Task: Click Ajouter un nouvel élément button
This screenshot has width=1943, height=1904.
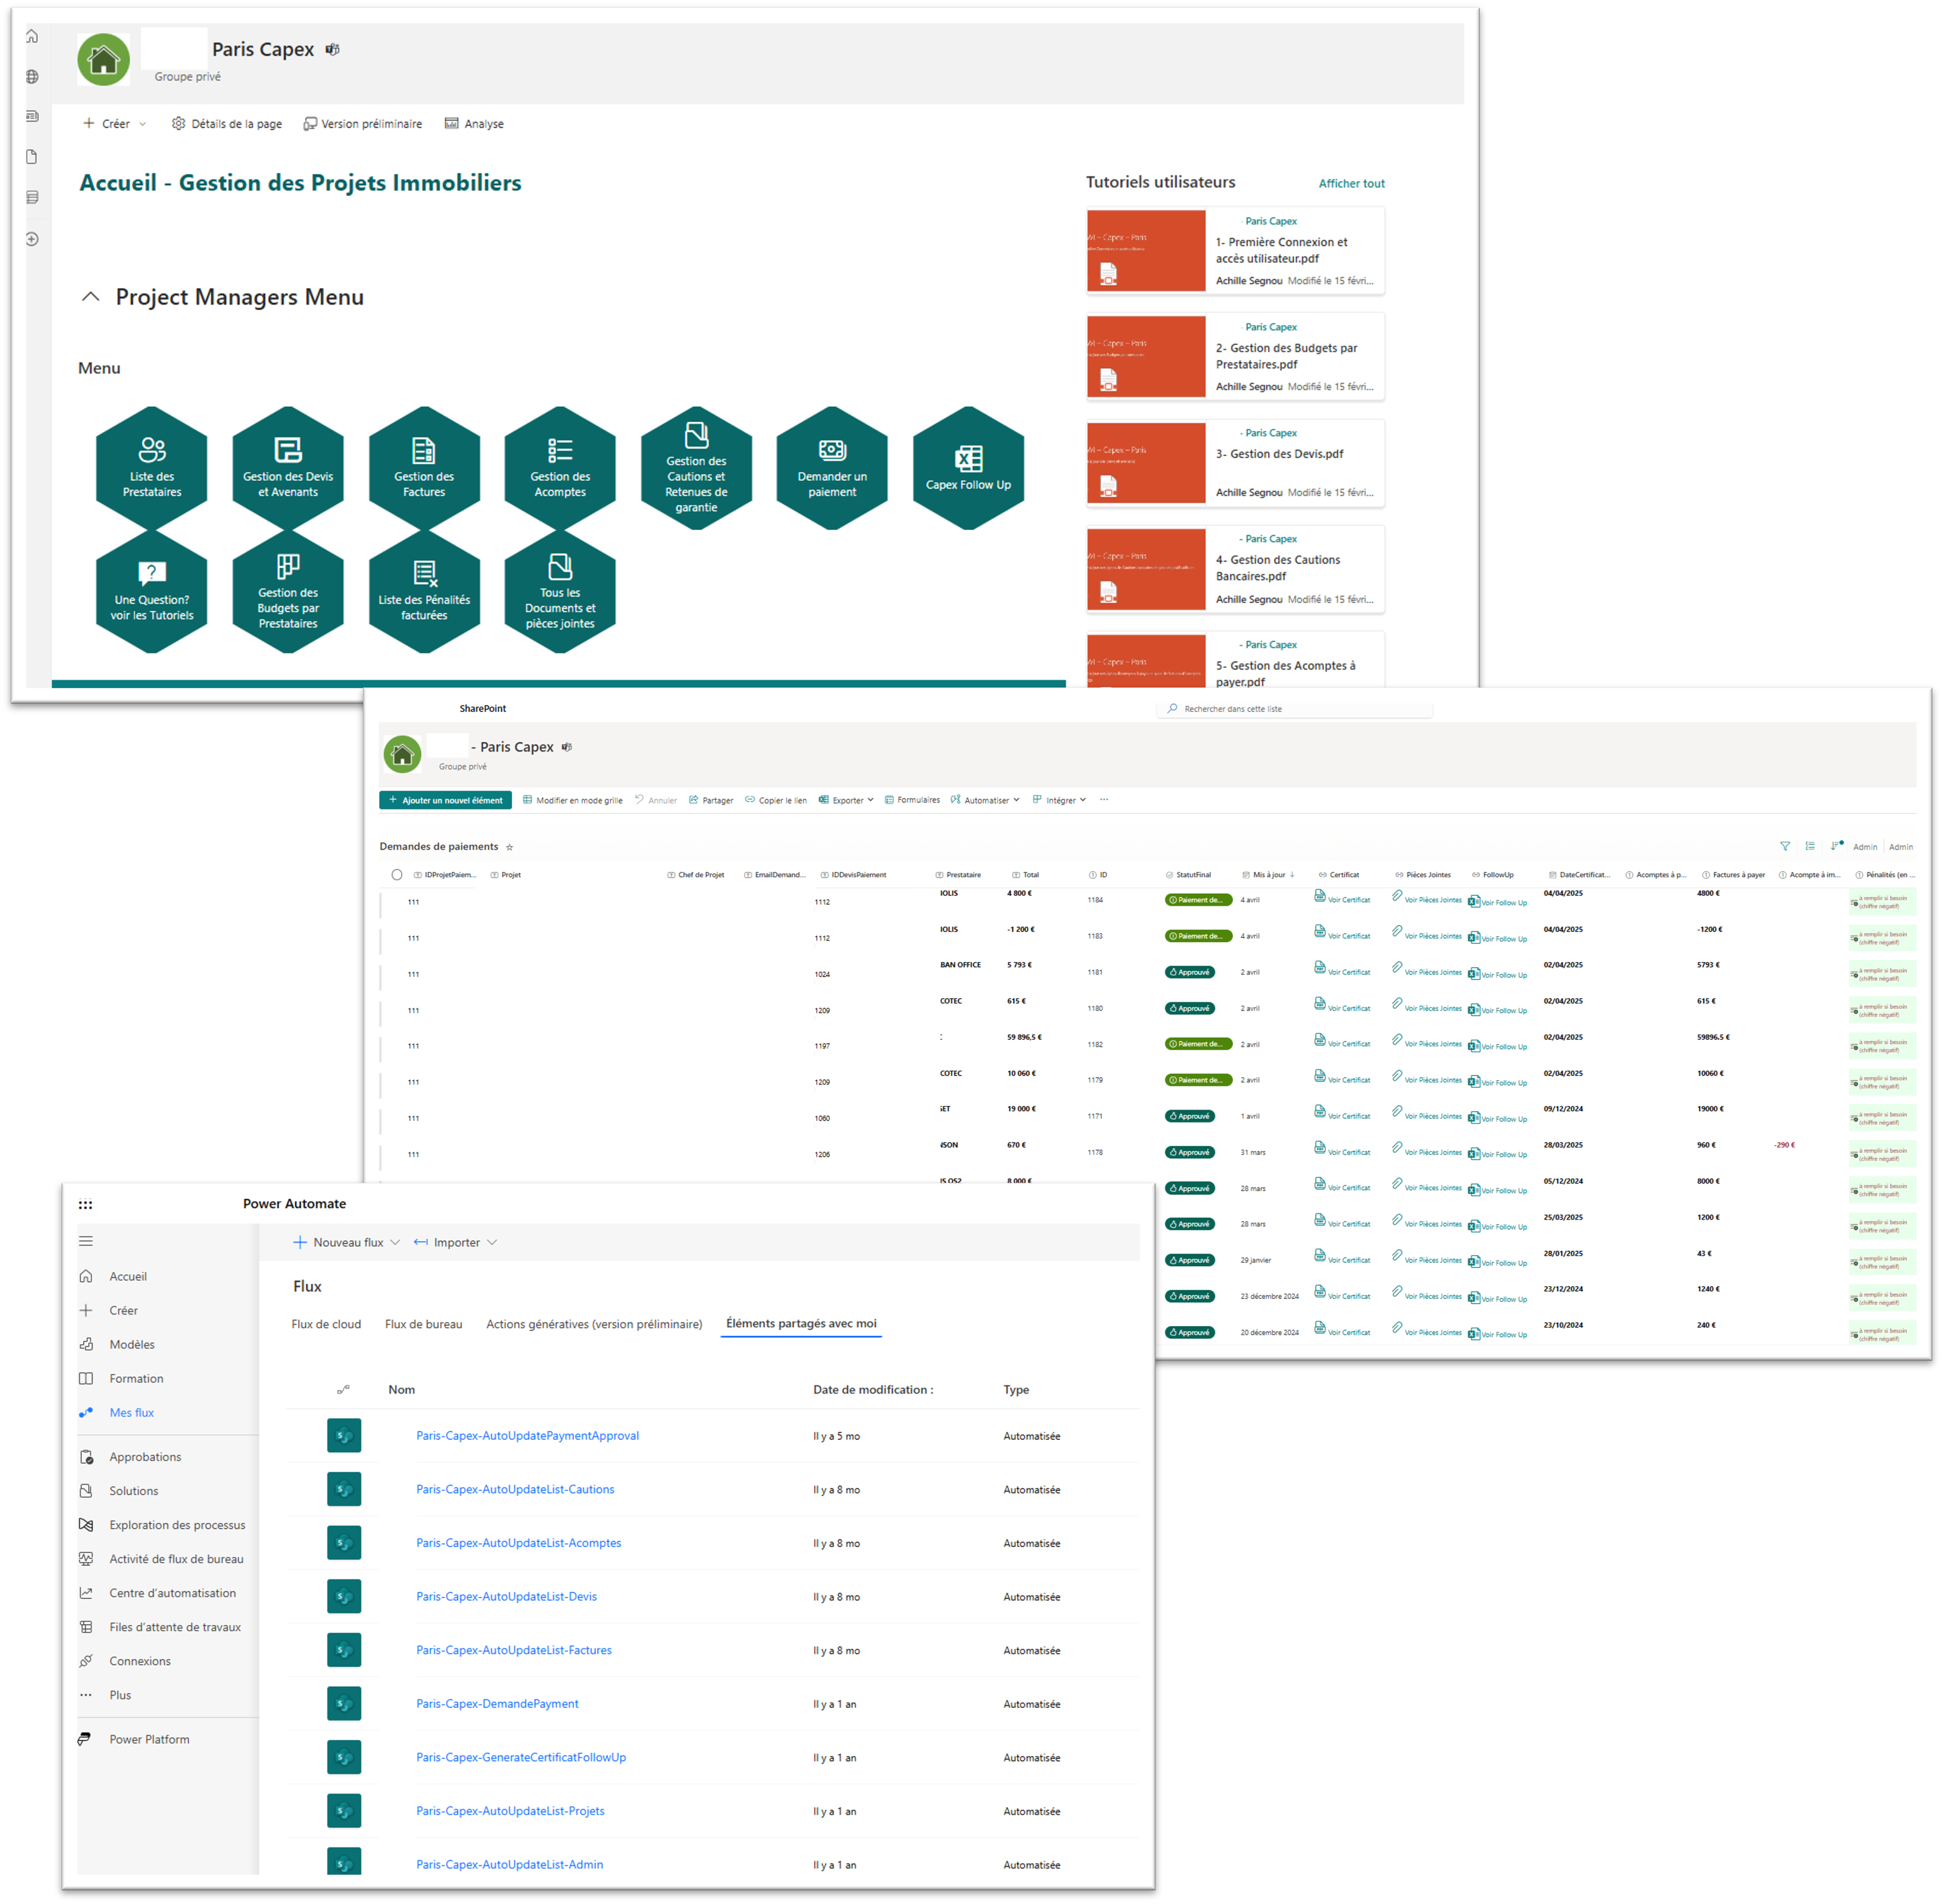Action: coord(446,800)
